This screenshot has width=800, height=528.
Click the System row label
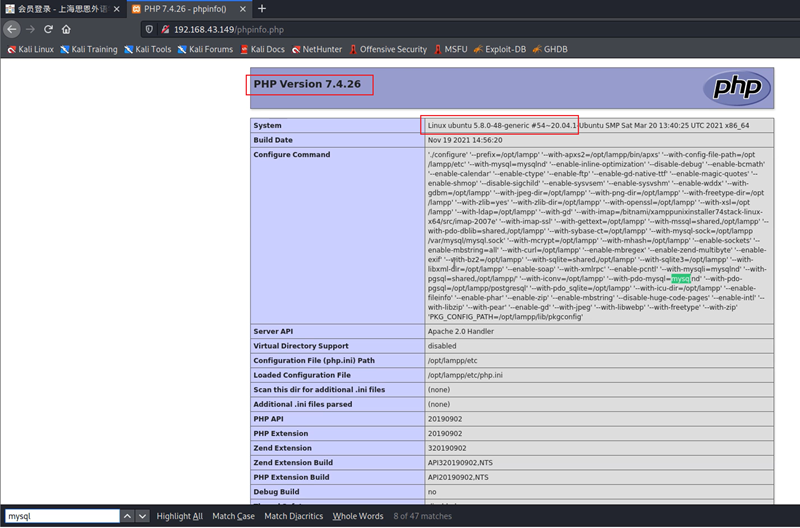(267, 125)
